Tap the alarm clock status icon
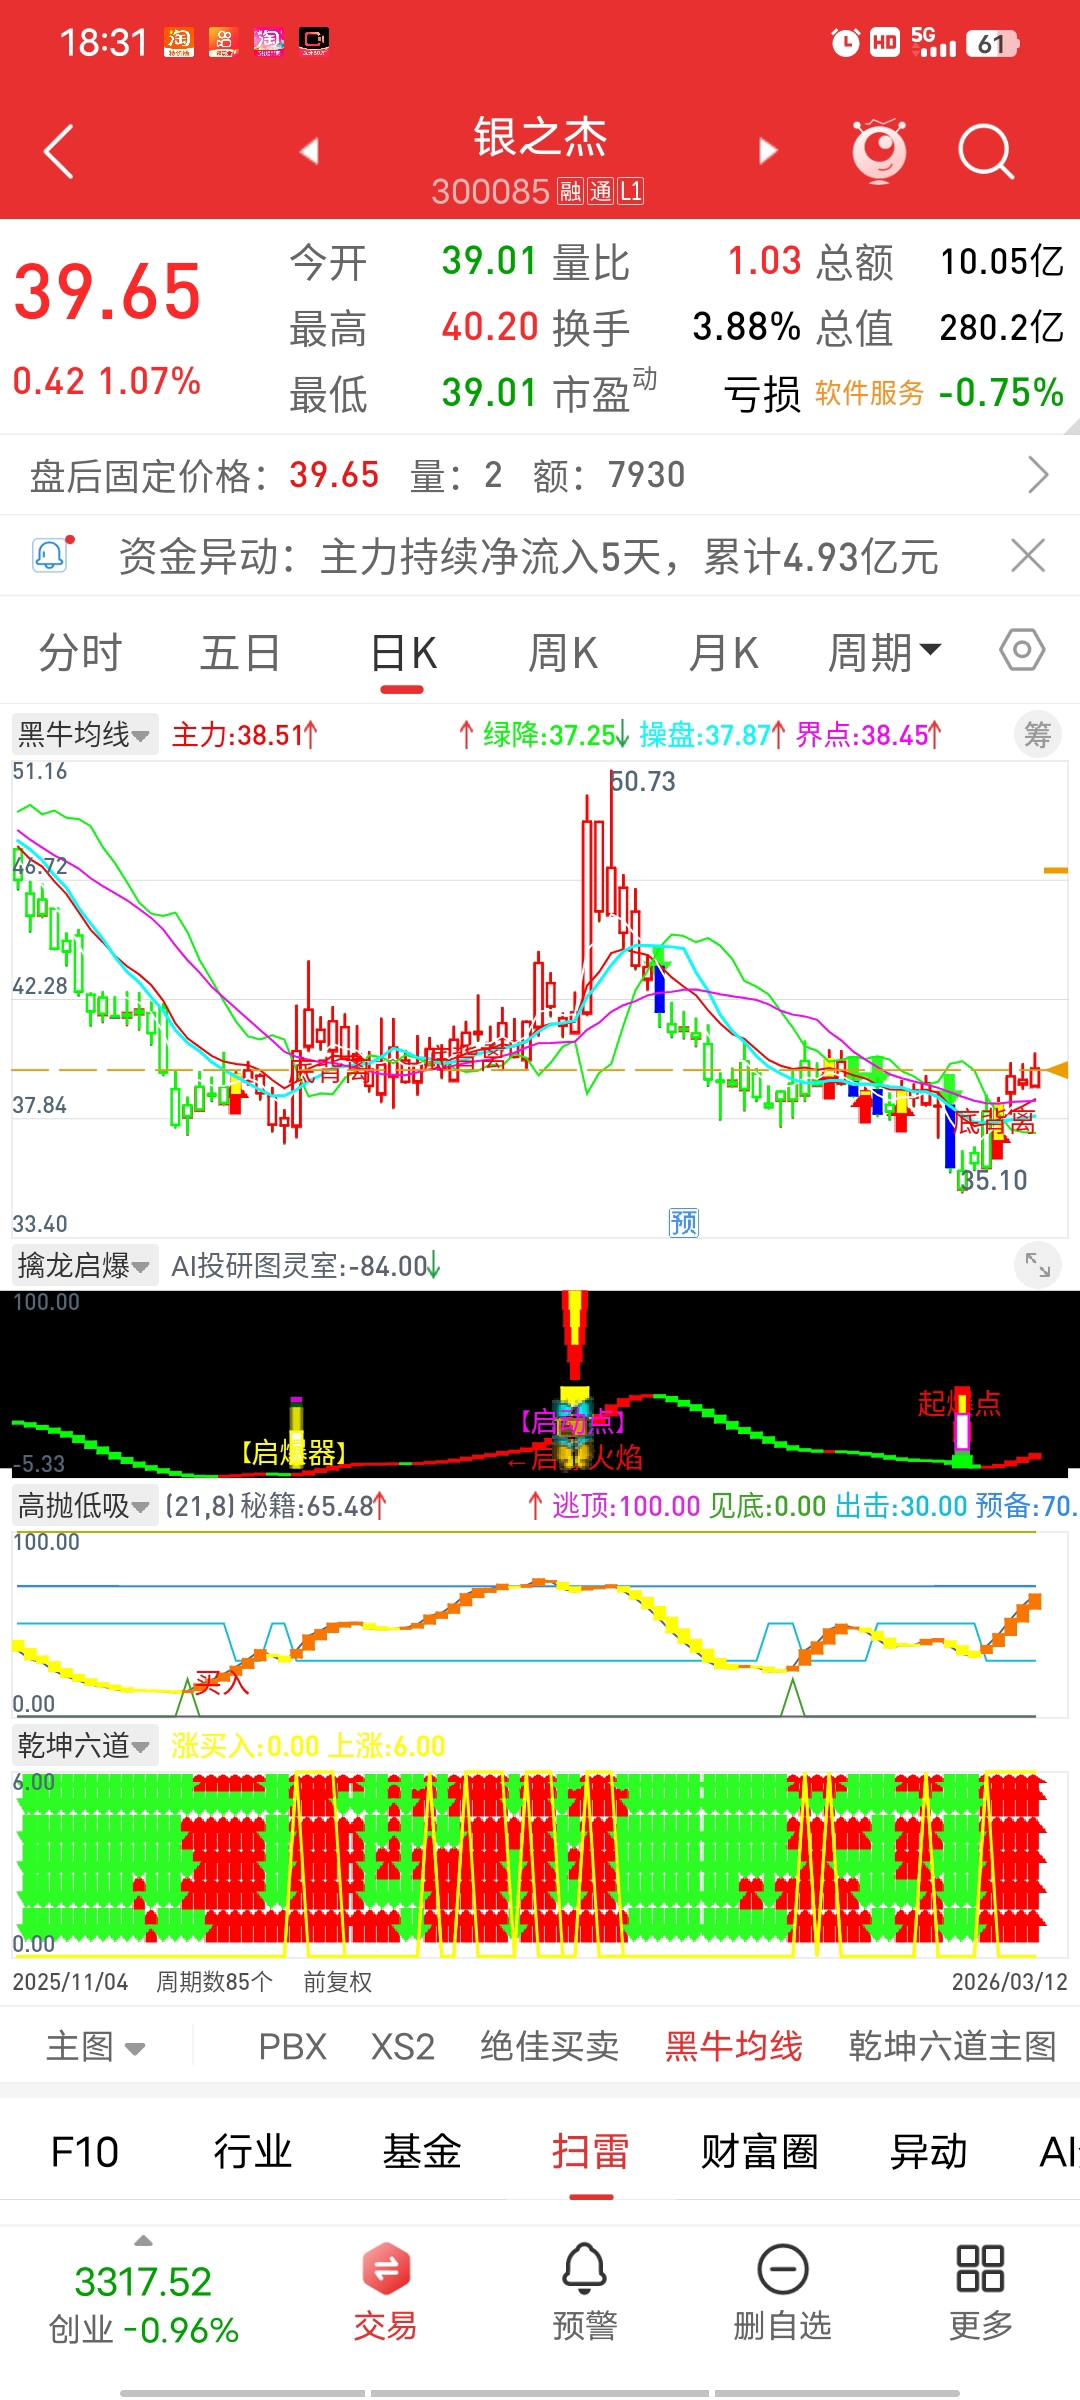This screenshot has height=2400, width=1080. [x=846, y=43]
